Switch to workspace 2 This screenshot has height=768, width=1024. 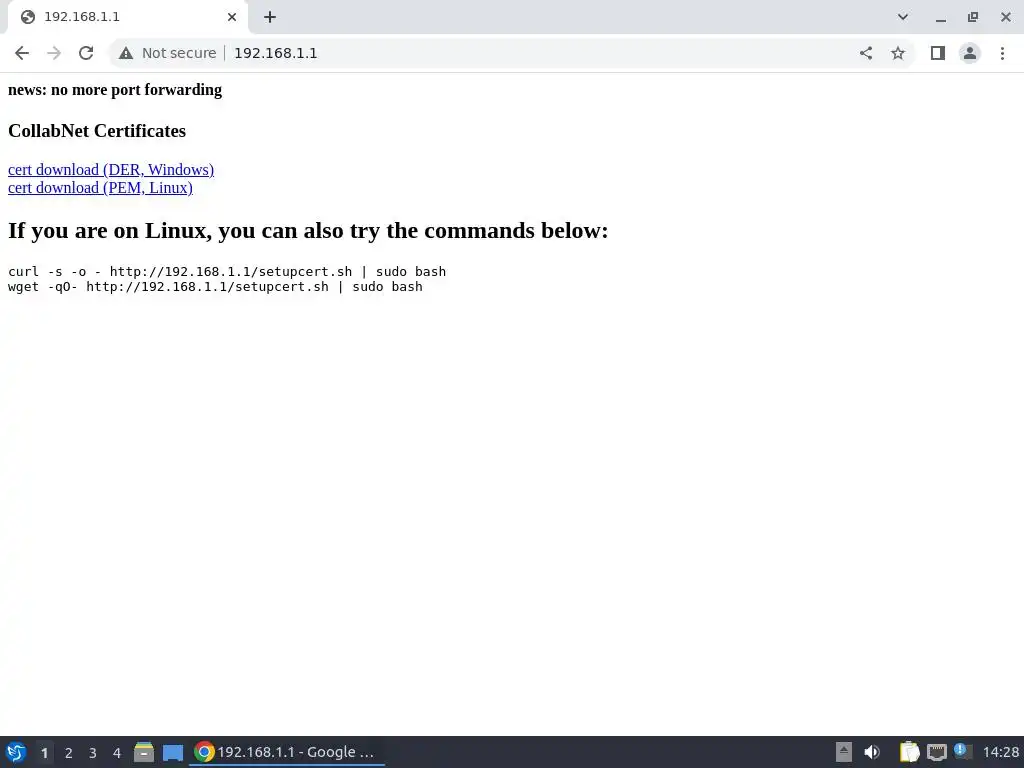tap(69, 752)
